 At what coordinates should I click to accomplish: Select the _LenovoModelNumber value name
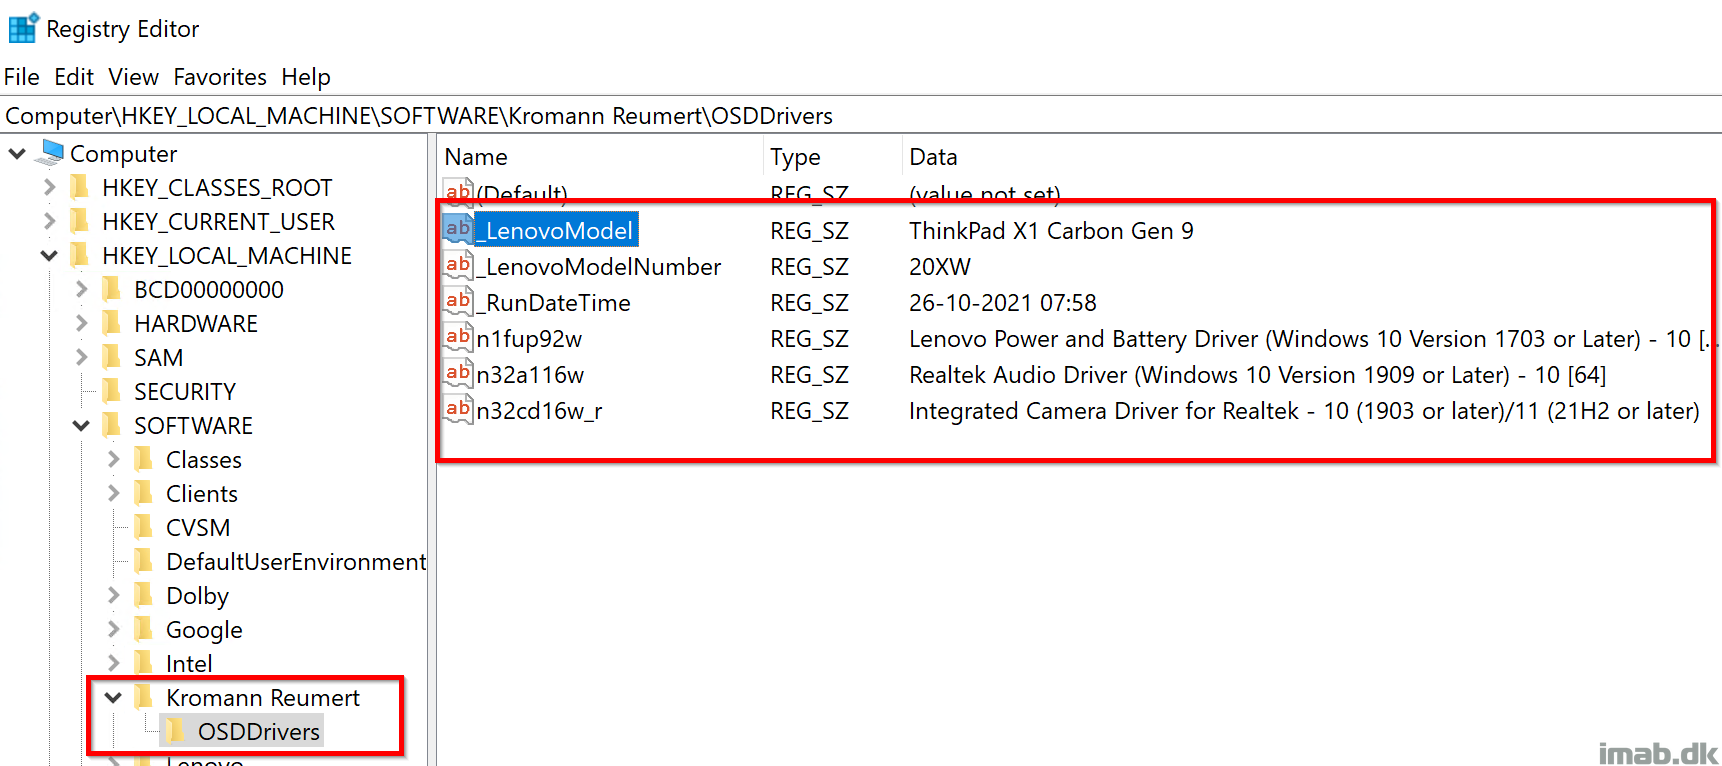point(599,267)
